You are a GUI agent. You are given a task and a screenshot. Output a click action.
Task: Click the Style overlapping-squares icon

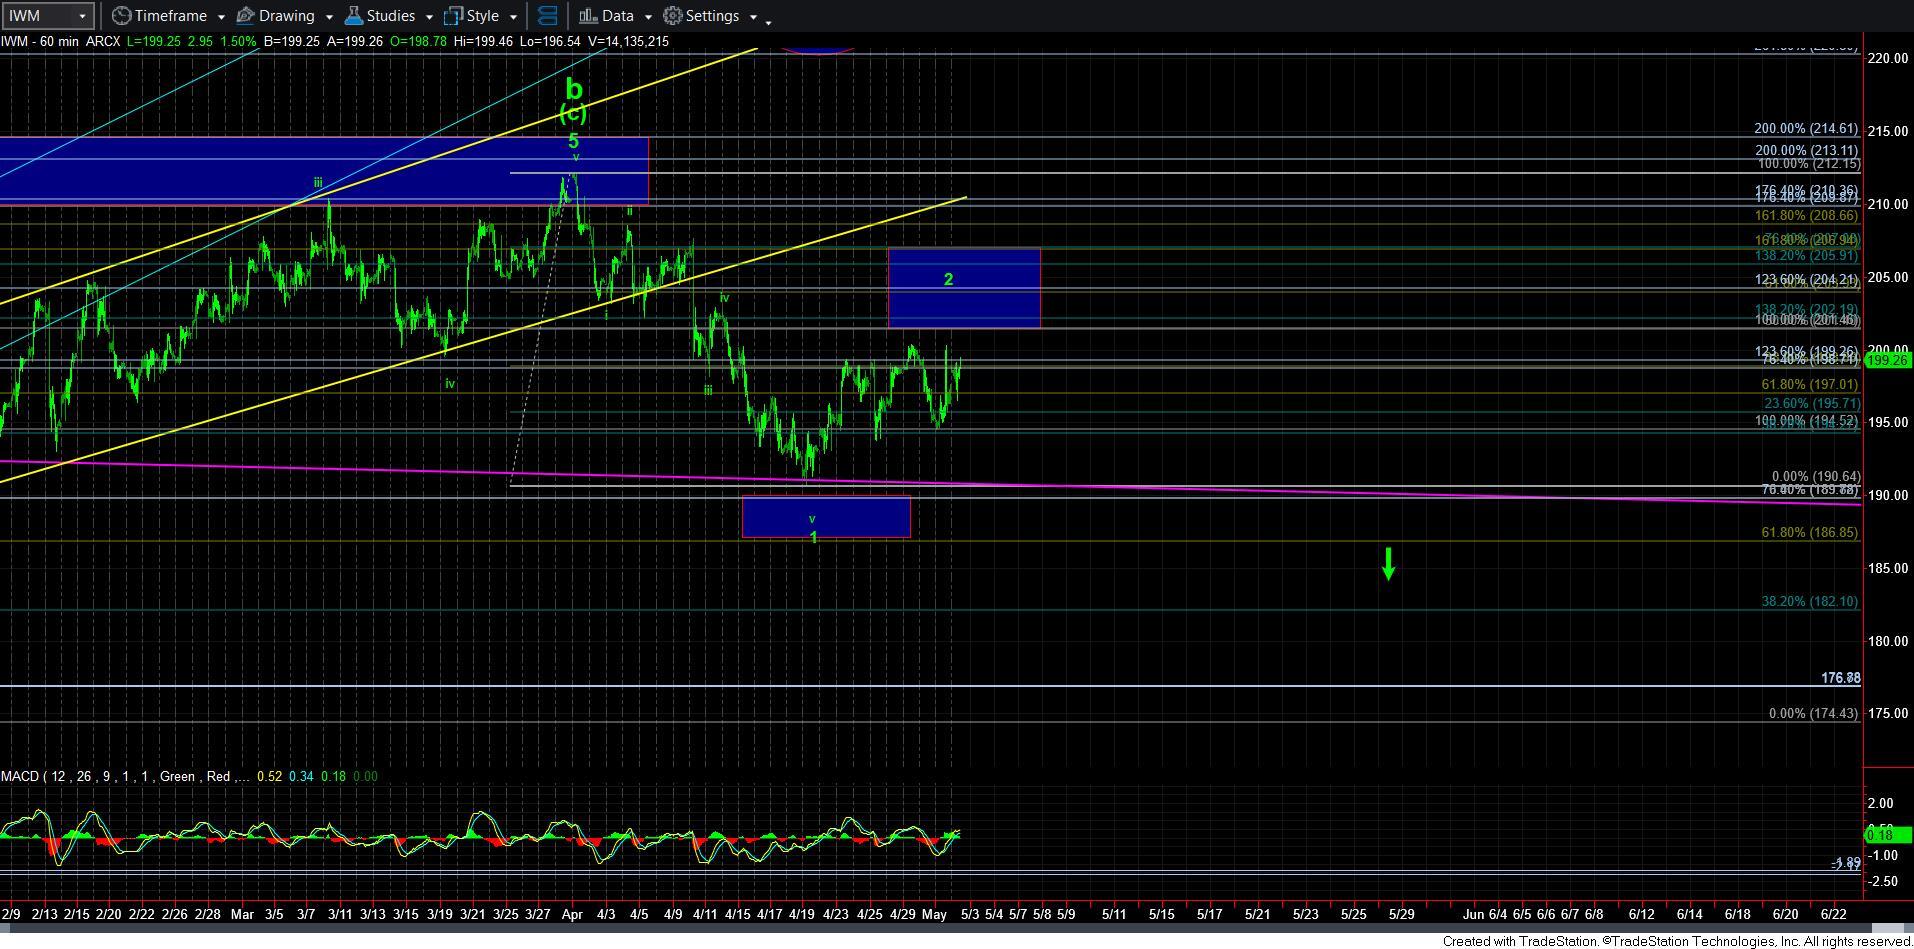(453, 16)
